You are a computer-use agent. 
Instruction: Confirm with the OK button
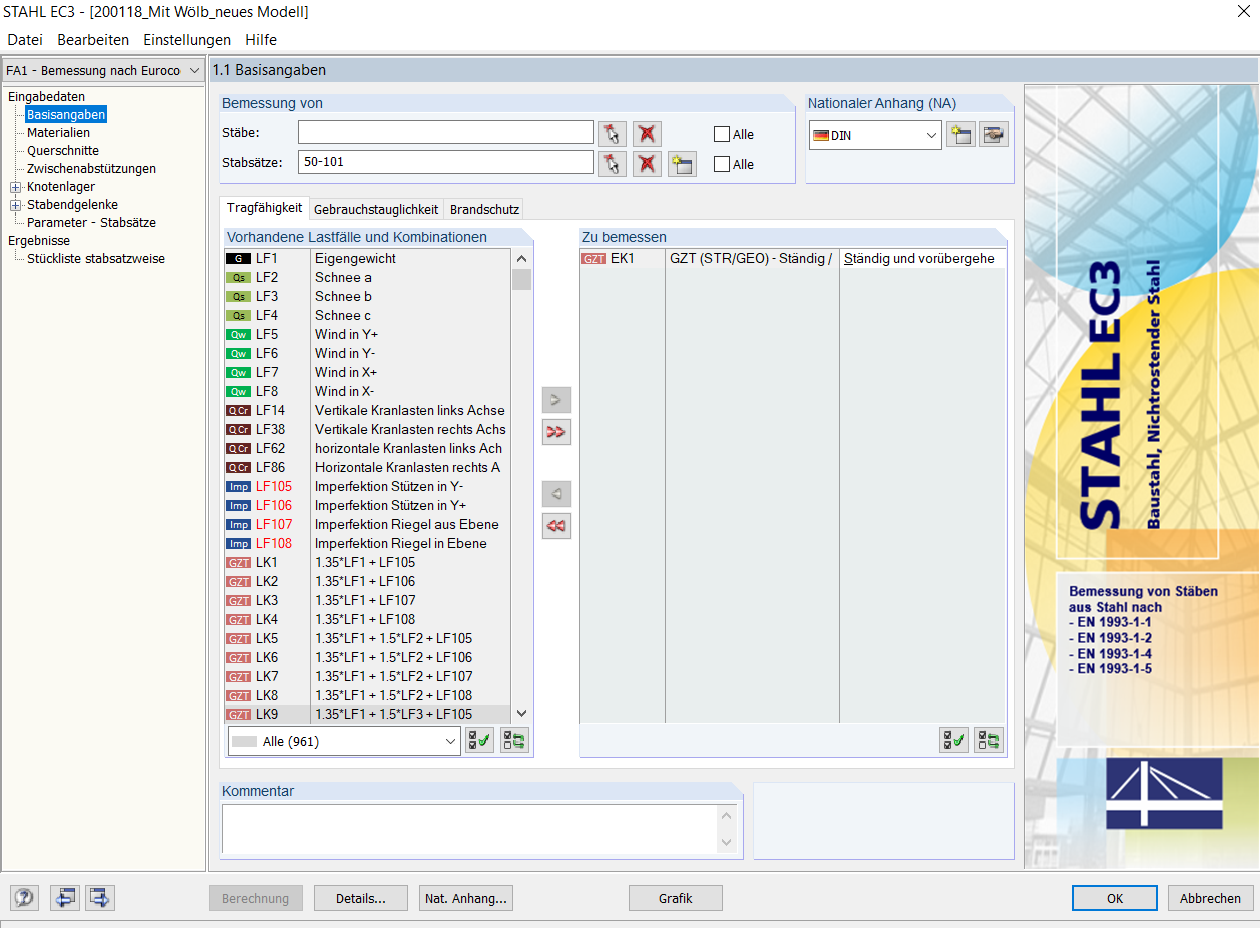(x=1115, y=898)
